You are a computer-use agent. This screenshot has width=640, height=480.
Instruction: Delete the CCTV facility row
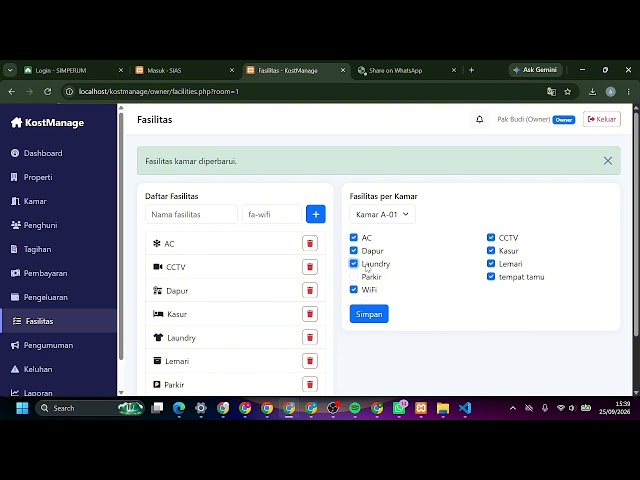pos(310,267)
